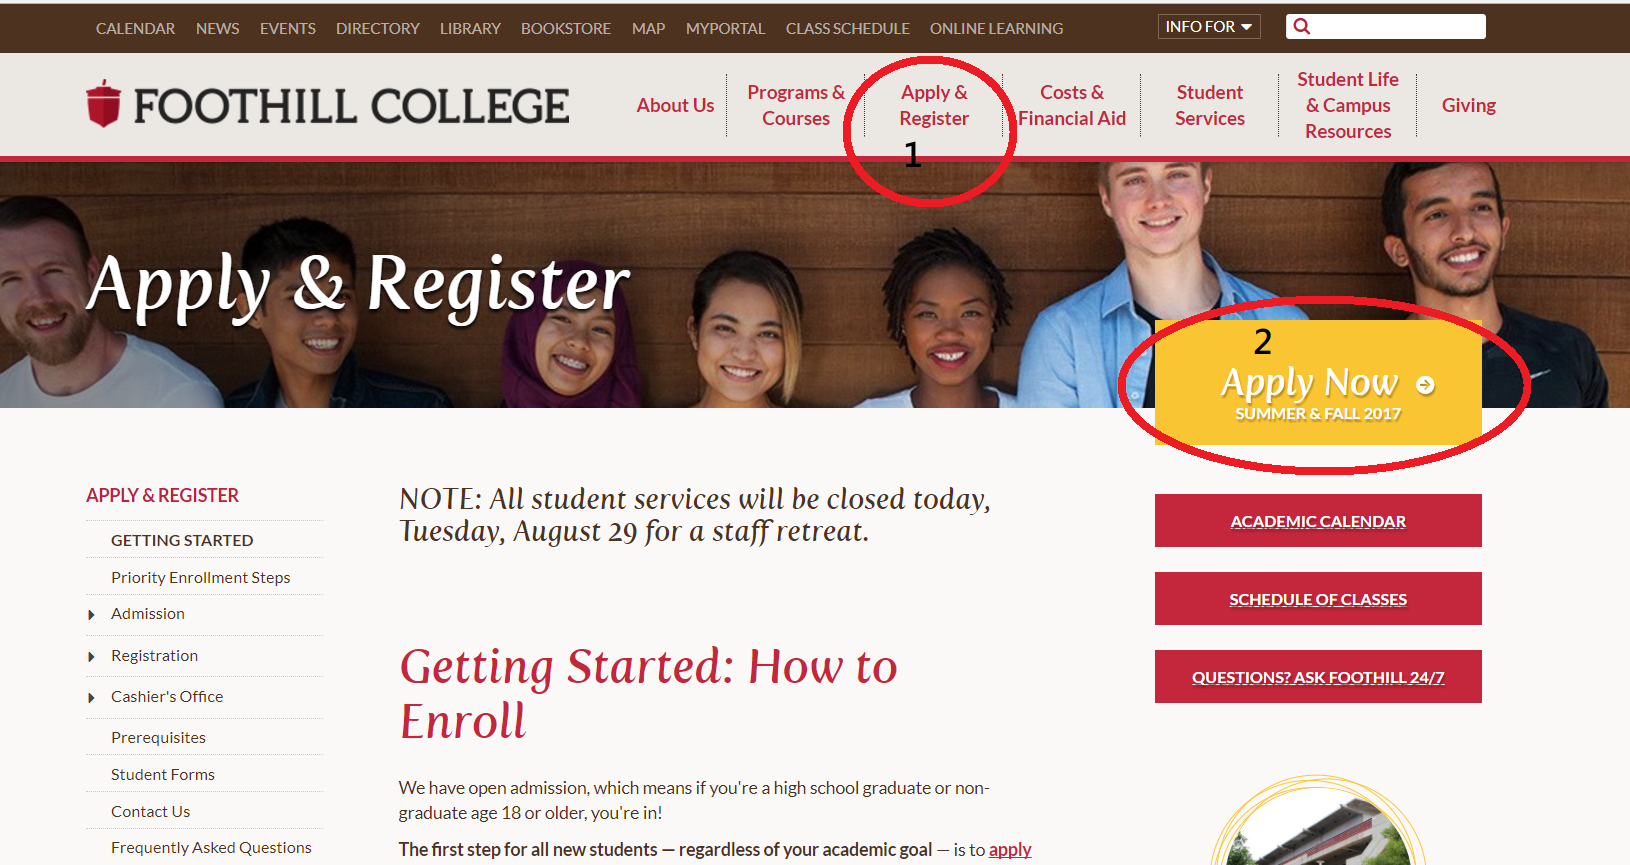Viewport: 1630px width, 865px height.
Task: Click the Apply Now arrow icon
Action: click(1425, 385)
